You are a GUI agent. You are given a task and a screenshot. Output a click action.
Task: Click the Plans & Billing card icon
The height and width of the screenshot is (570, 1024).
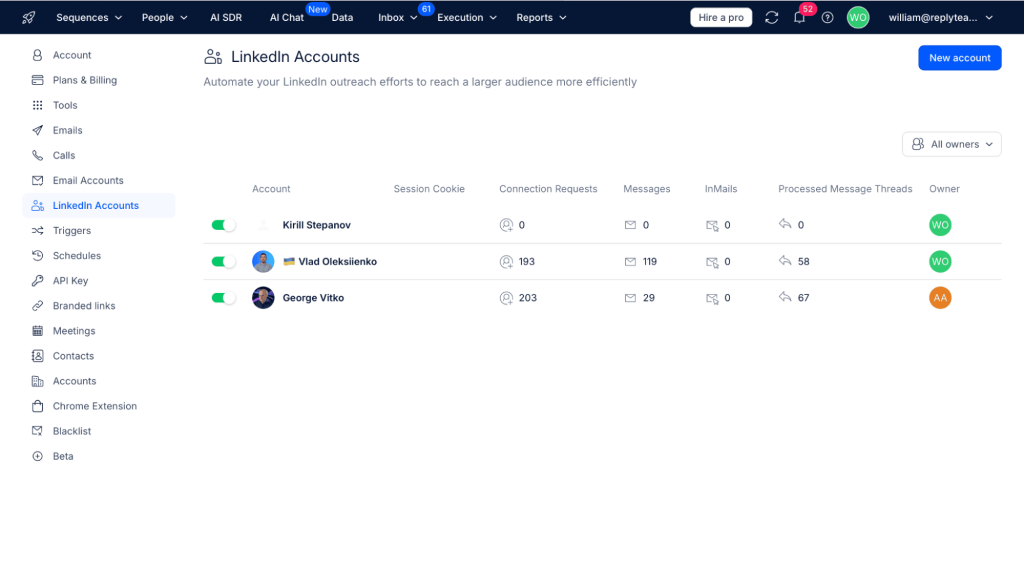pos(37,80)
